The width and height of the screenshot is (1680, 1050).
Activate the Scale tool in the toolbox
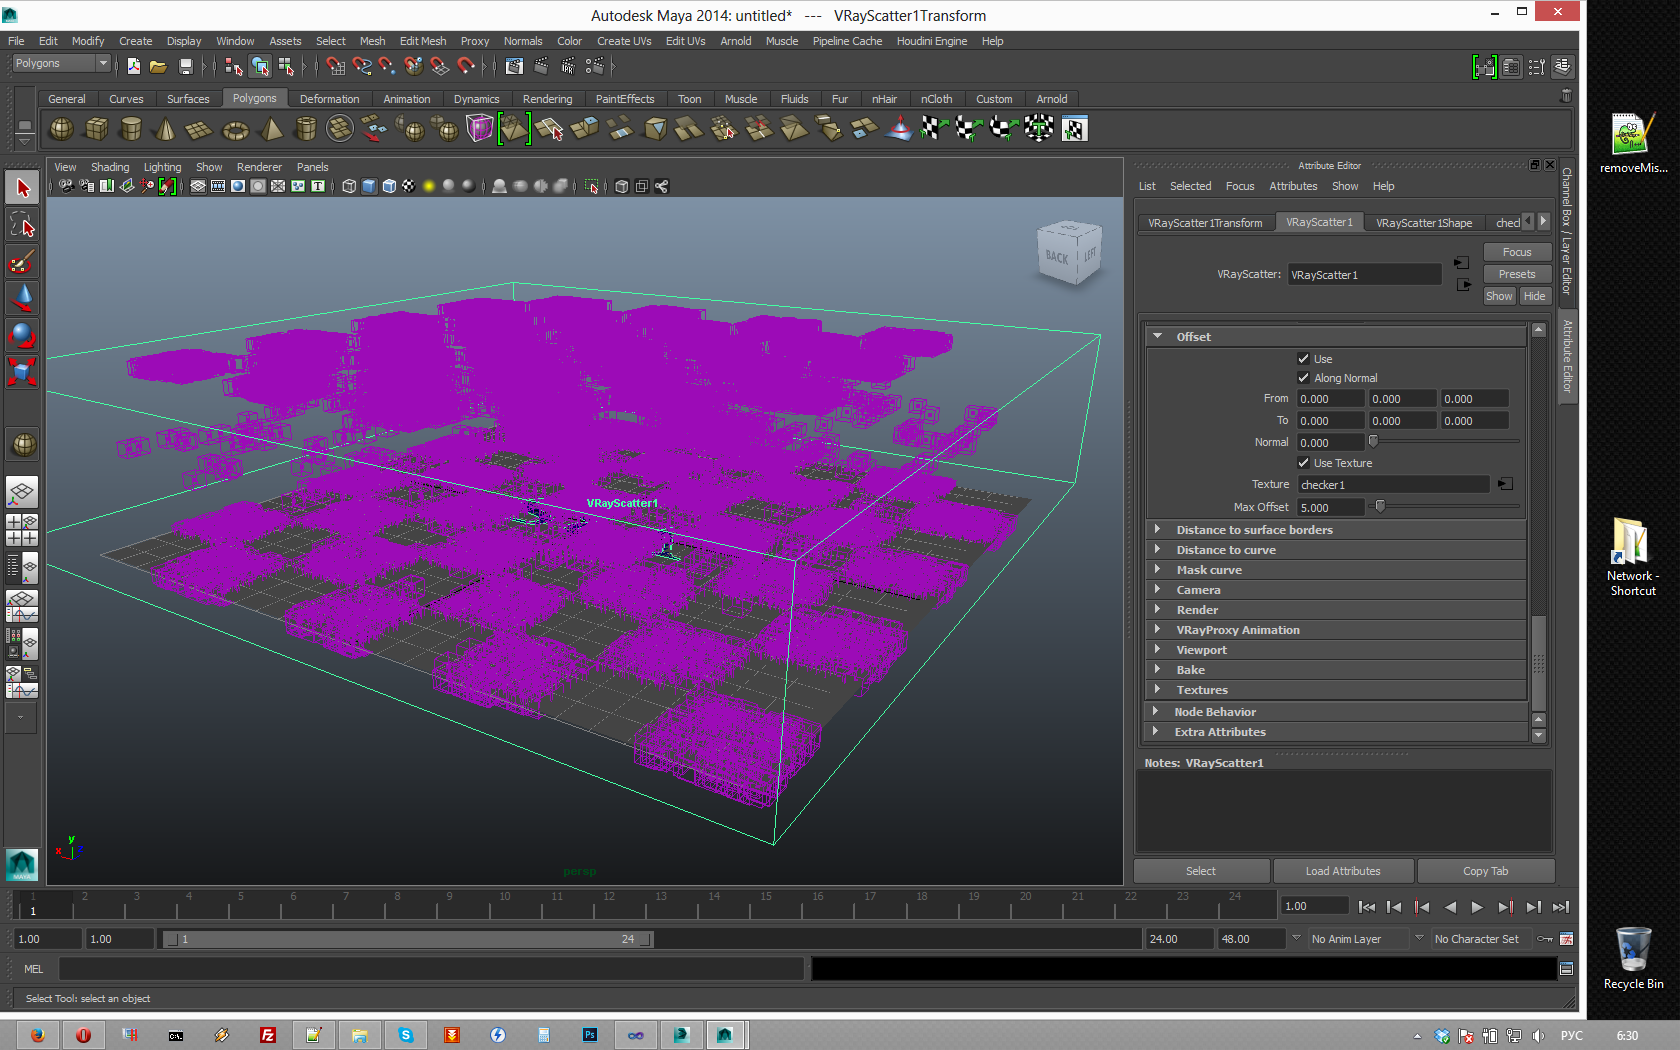(x=22, y=372)
